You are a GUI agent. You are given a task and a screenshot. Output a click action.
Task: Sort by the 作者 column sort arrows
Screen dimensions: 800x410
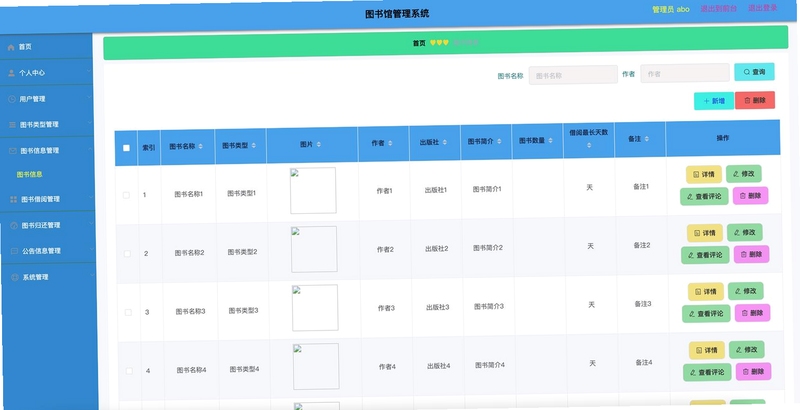coord(390,143)
